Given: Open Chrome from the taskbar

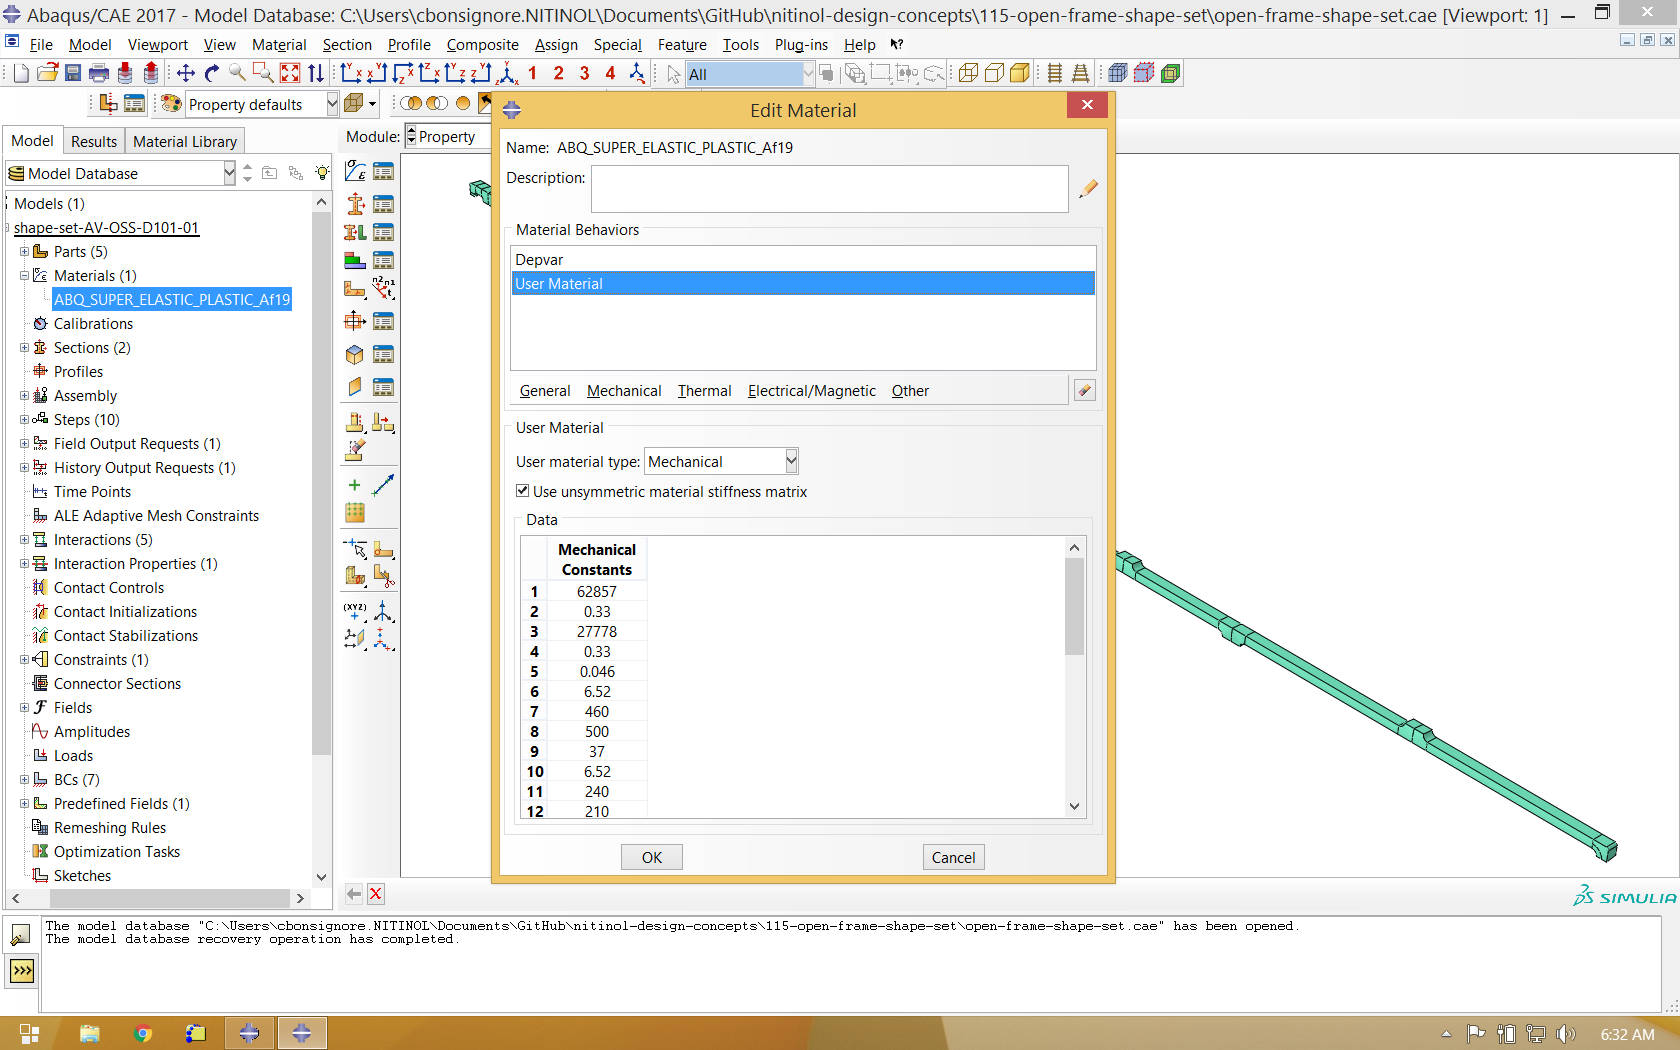Looking at the screenshot, I should pos(143,1033).
